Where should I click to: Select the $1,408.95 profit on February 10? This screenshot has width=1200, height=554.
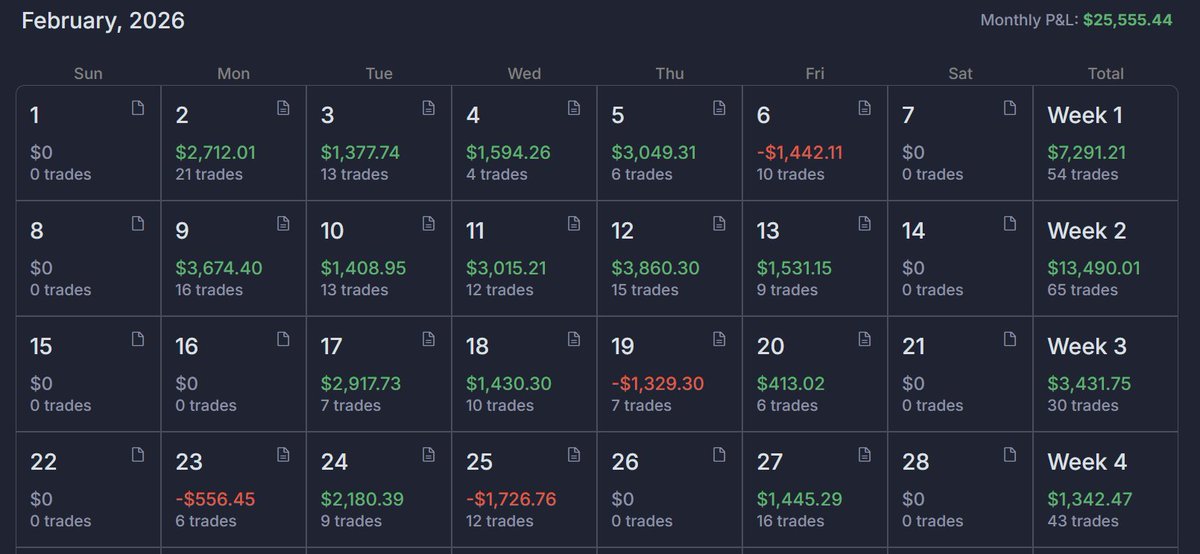pos(363,268)
